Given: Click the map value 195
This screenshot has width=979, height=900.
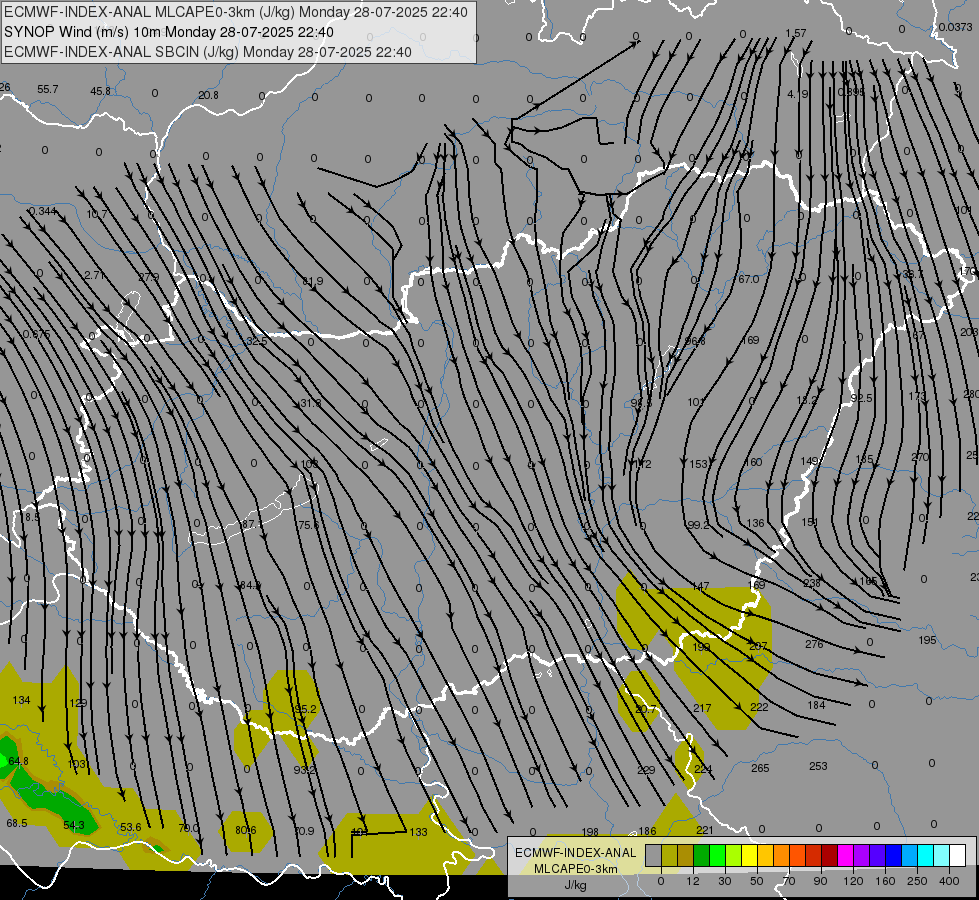Looking at the screenshot, I should coord(927,640).
